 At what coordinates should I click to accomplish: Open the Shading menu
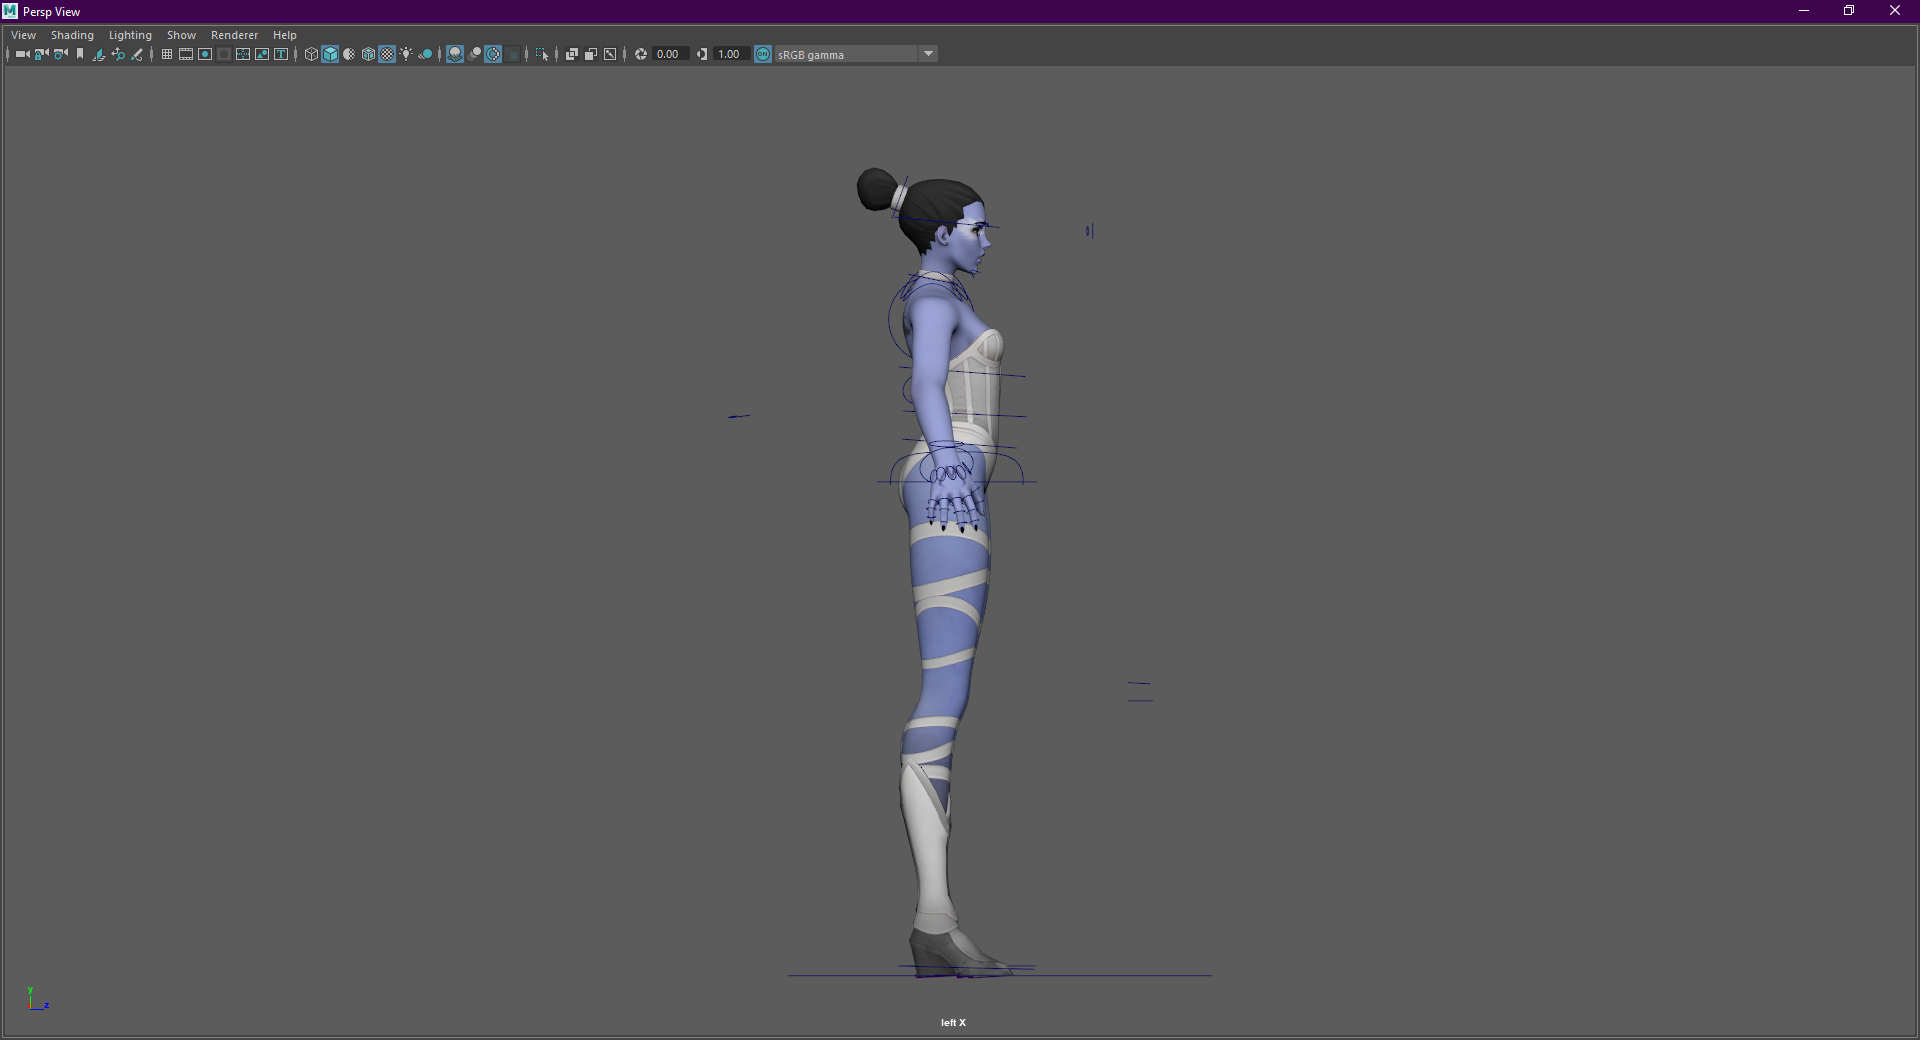coord(72,35)
